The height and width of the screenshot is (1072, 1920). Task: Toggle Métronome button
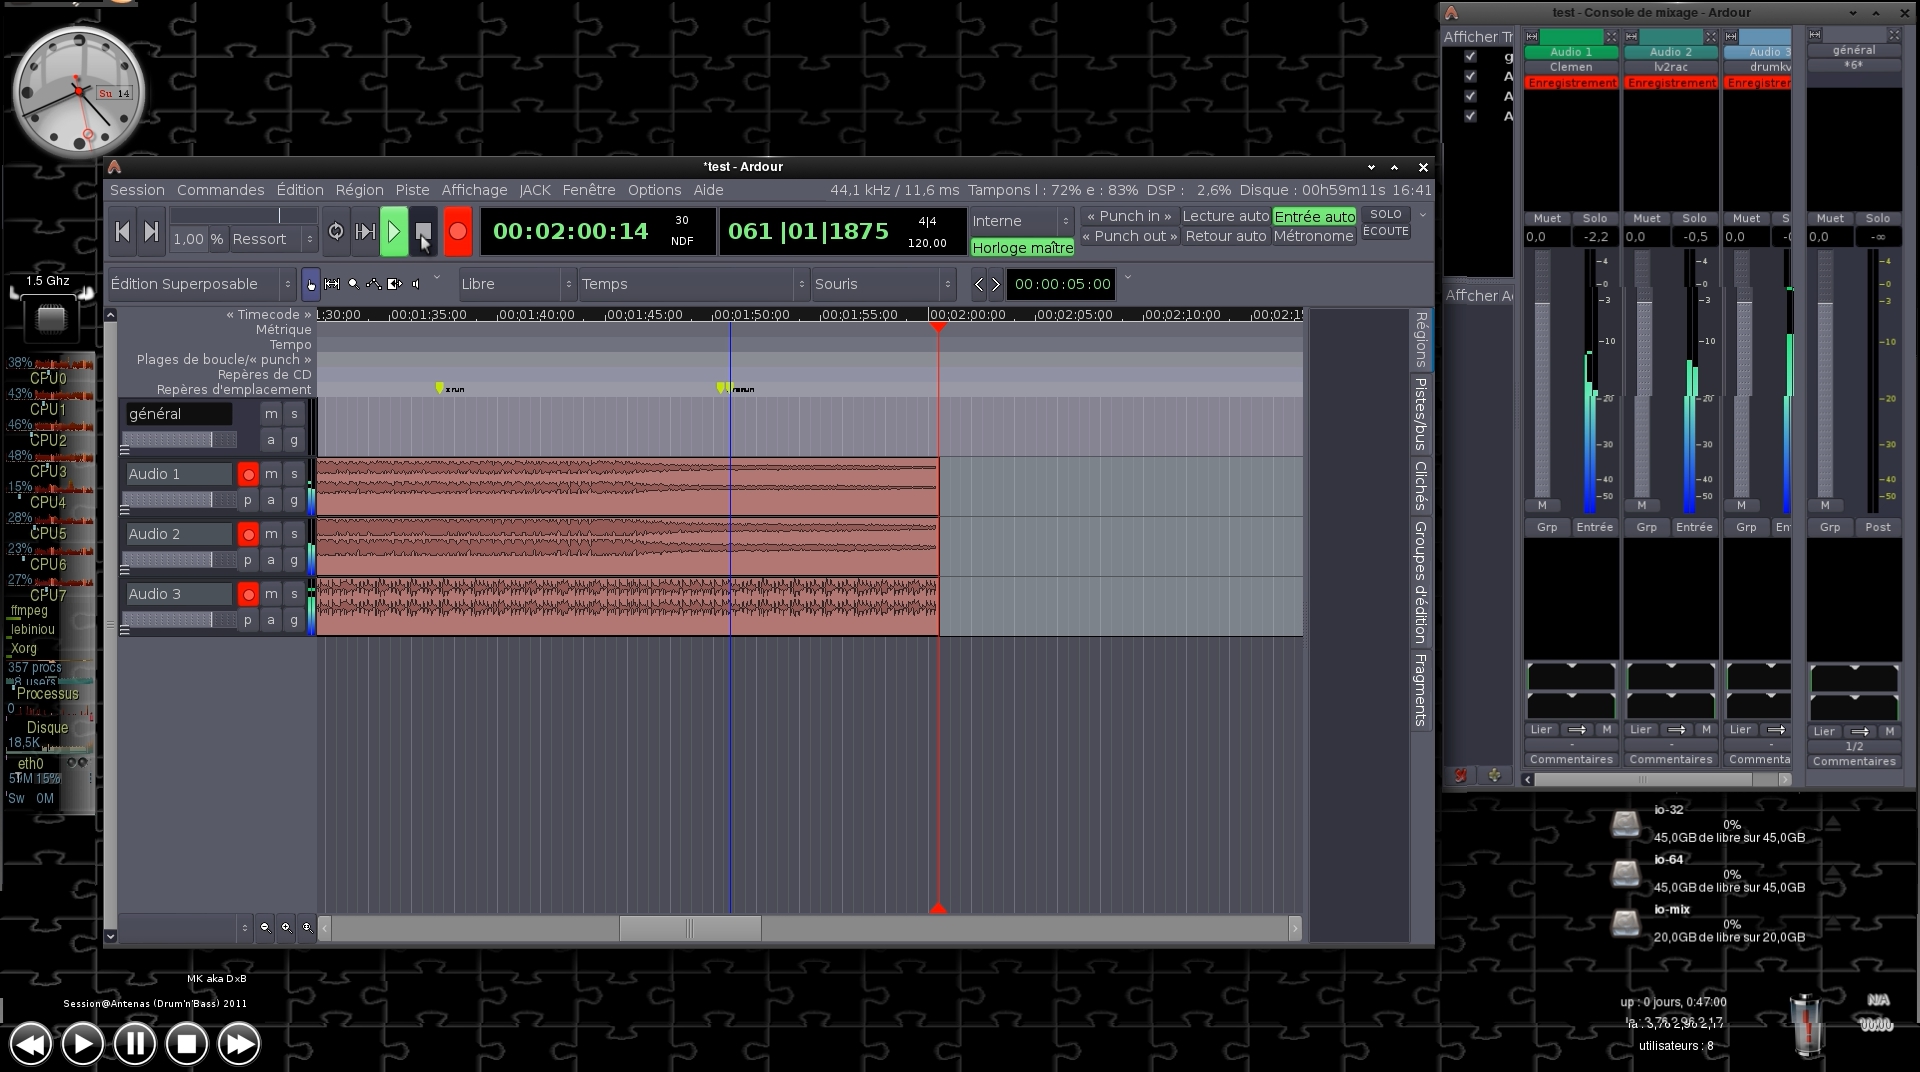tap(1313, 236)
